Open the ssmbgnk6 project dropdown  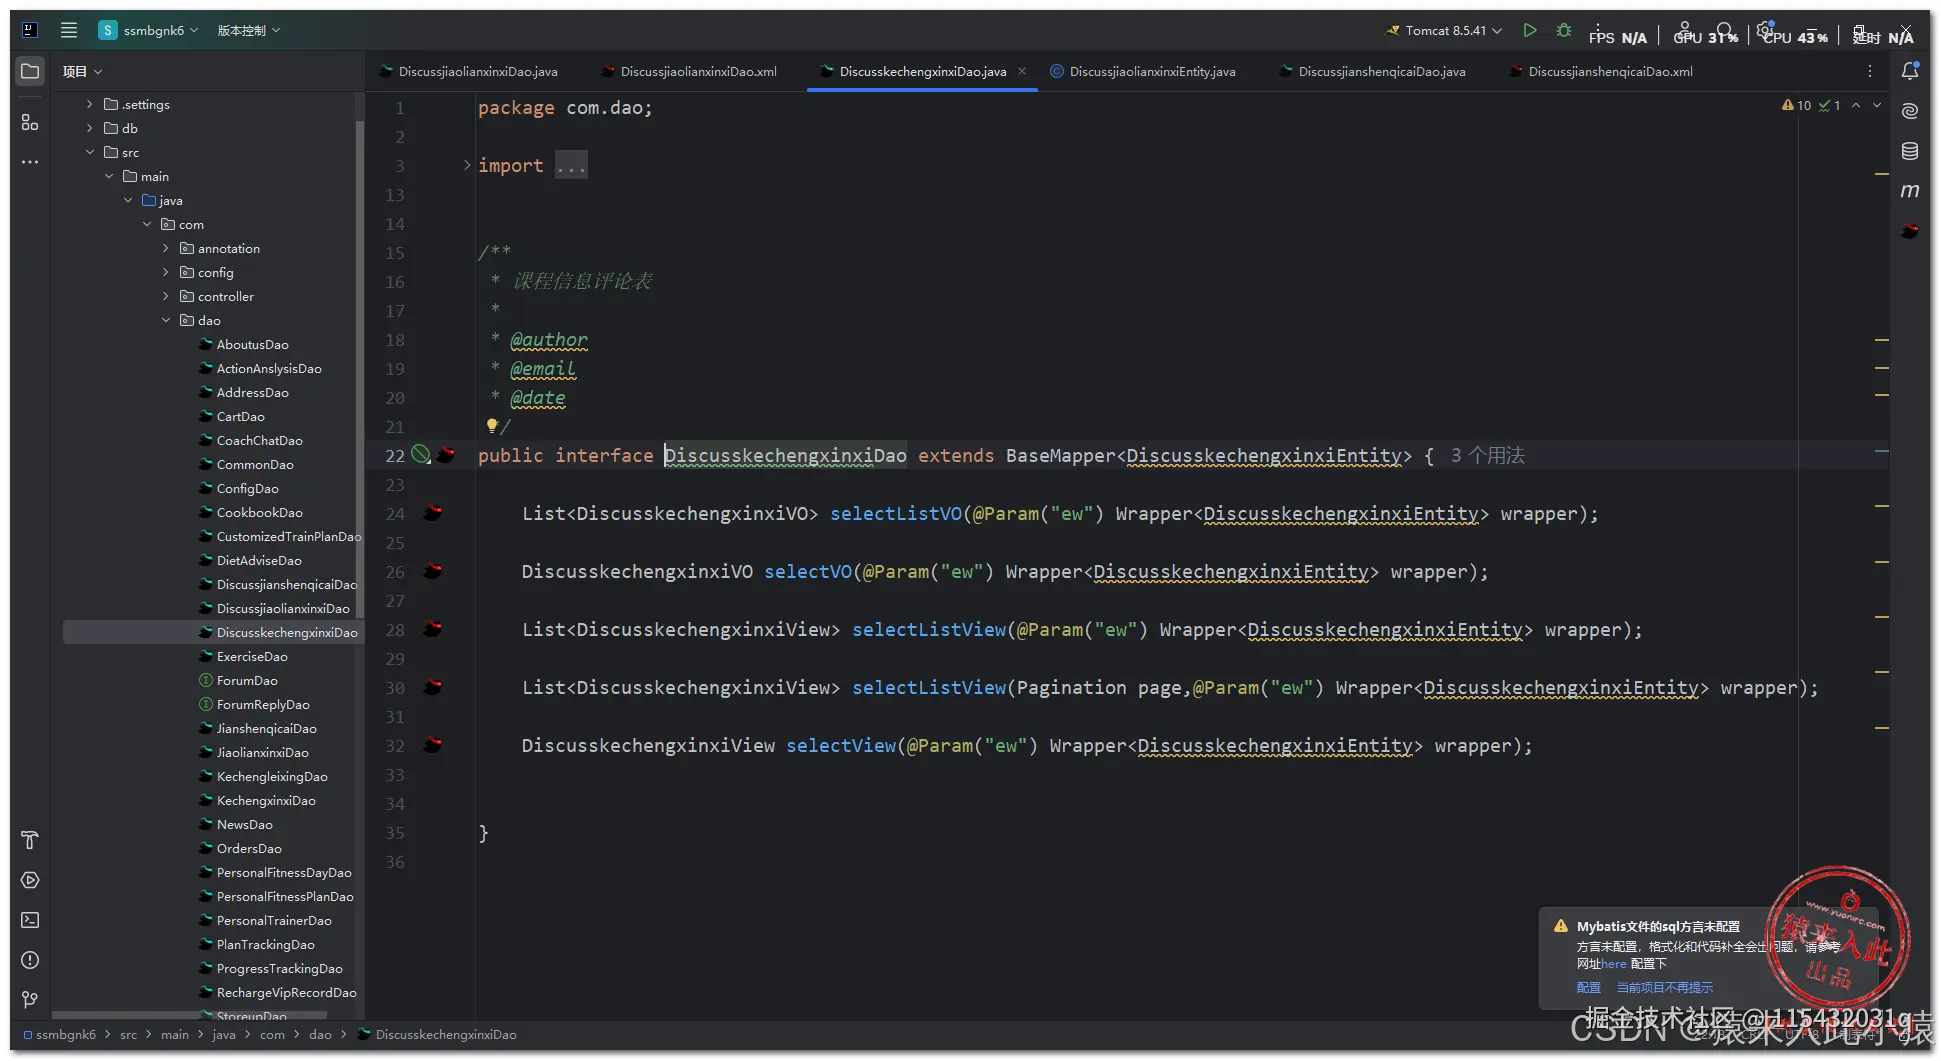click(148, 30)
